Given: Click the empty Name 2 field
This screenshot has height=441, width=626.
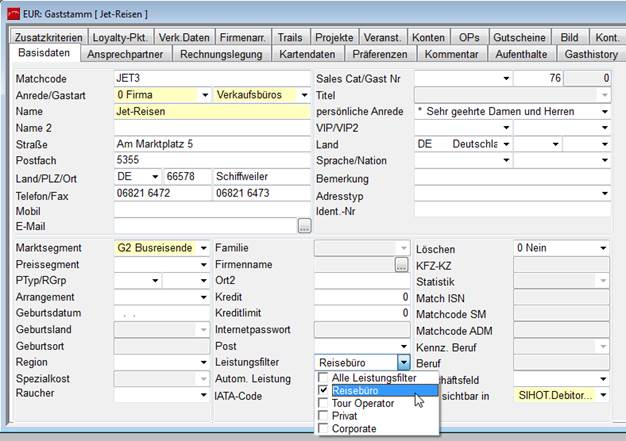Looking at the screenshot, I should [x=212, y=128].
